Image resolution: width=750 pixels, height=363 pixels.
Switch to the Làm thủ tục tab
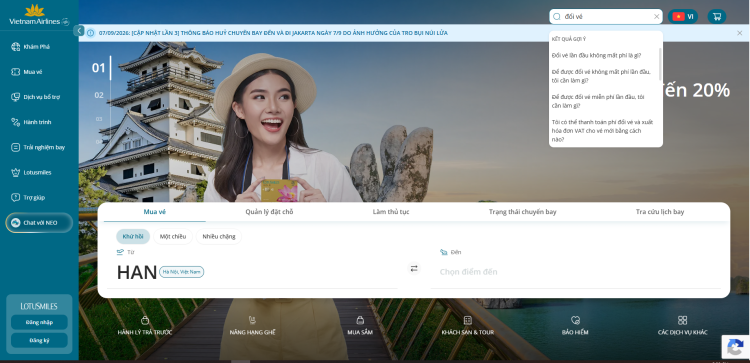[x=391, y=212]
